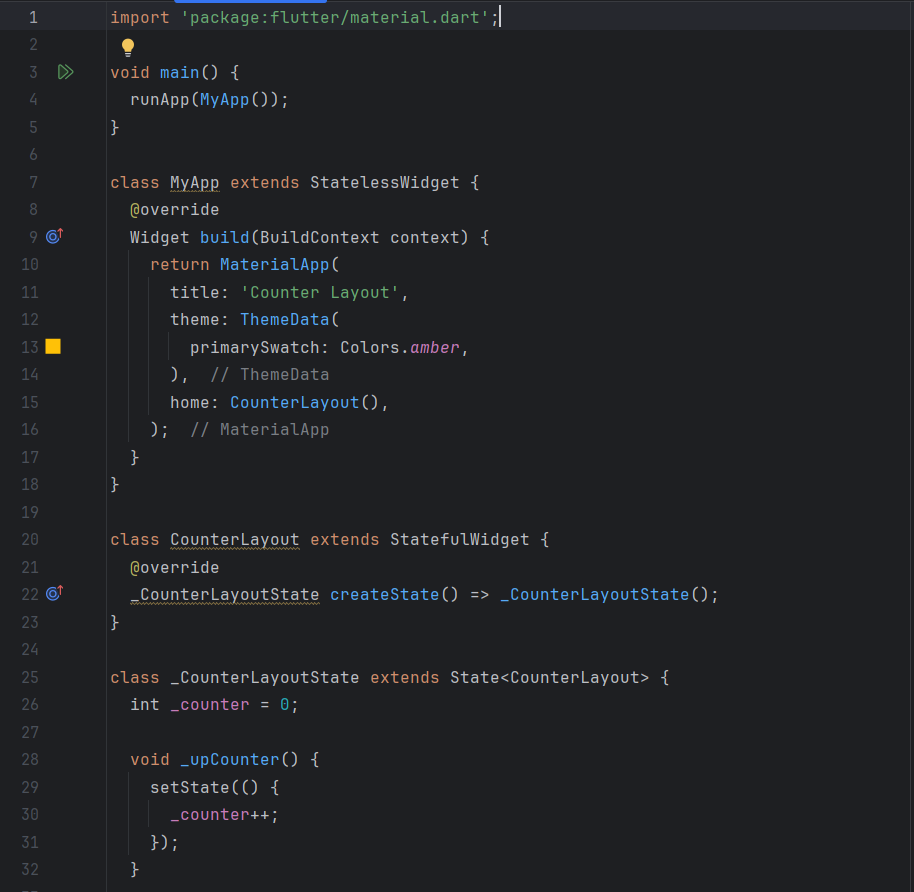
Task: Click line number 28 in the gutter
Action: (30, 760)
